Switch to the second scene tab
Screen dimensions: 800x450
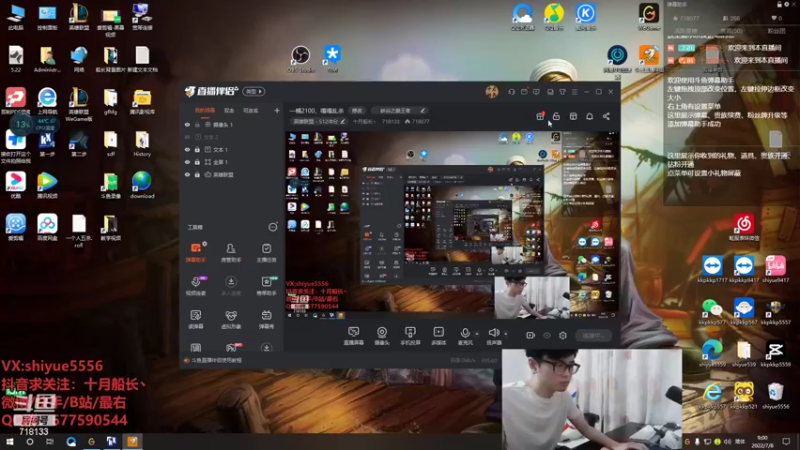[229, 110]
